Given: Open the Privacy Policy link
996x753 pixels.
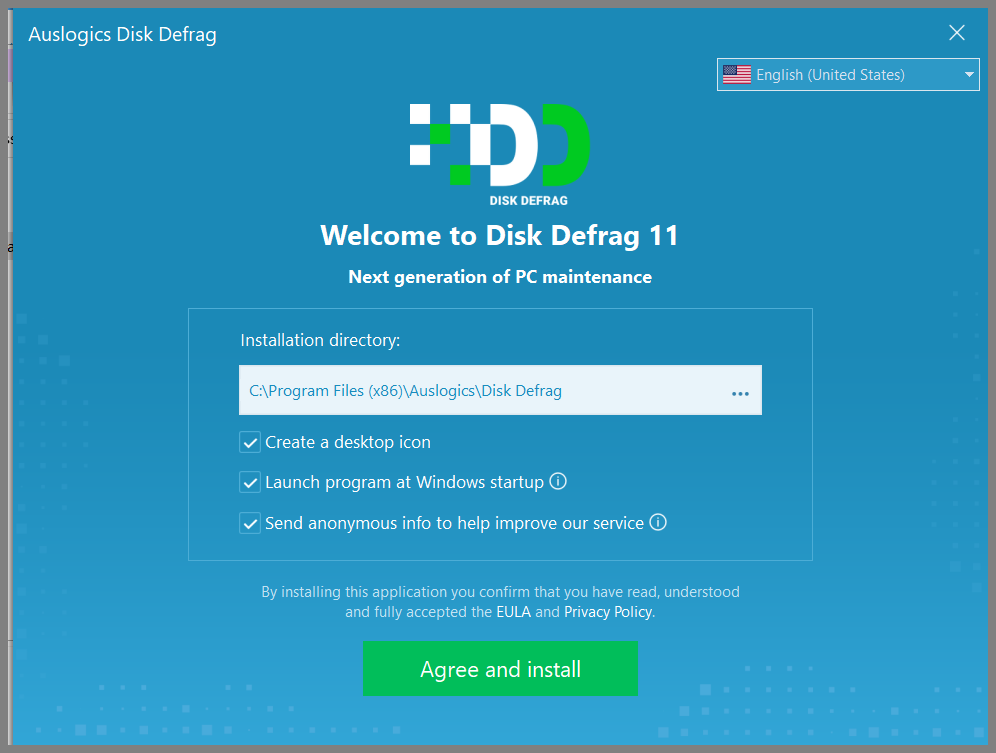Looking at the screenshot, I should pyautogui.click(x=608, y=612).
